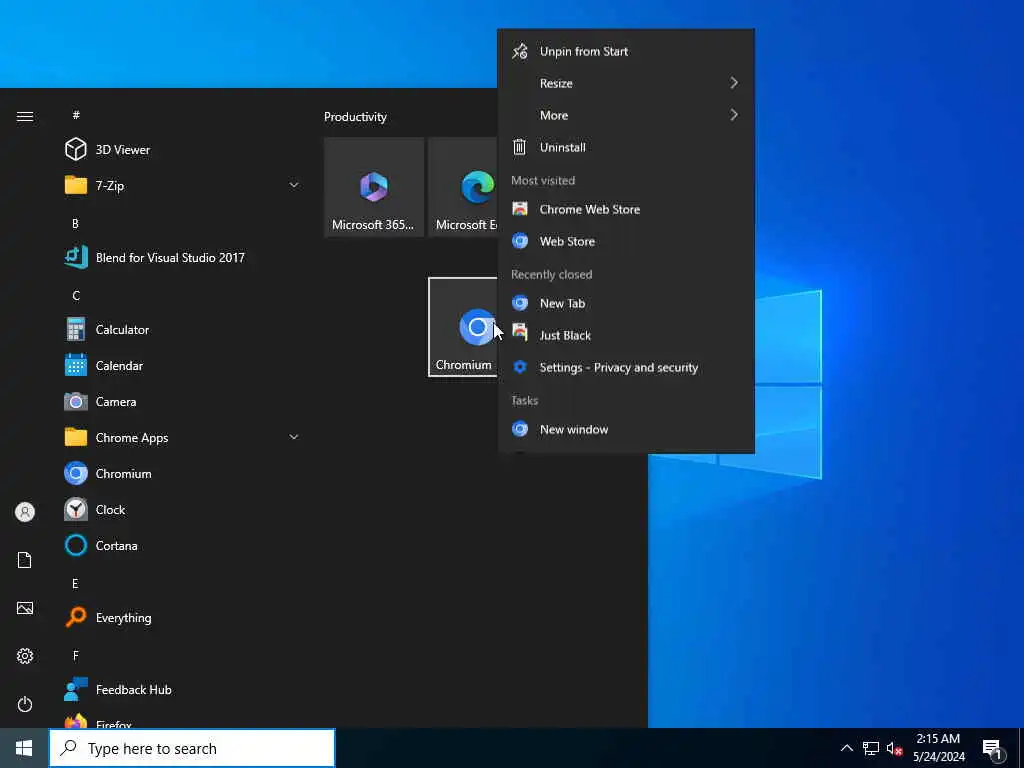This screenshot has width=1024, height=768.
Task: Open Documents from Start sidebar
Action: pyautogui.click(x=25, y=560)
